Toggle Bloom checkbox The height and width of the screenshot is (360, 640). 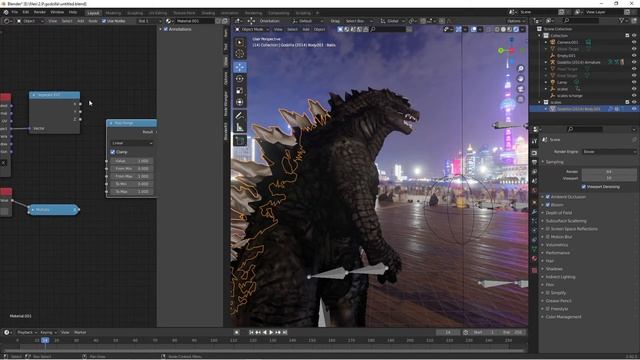[548, 205]
